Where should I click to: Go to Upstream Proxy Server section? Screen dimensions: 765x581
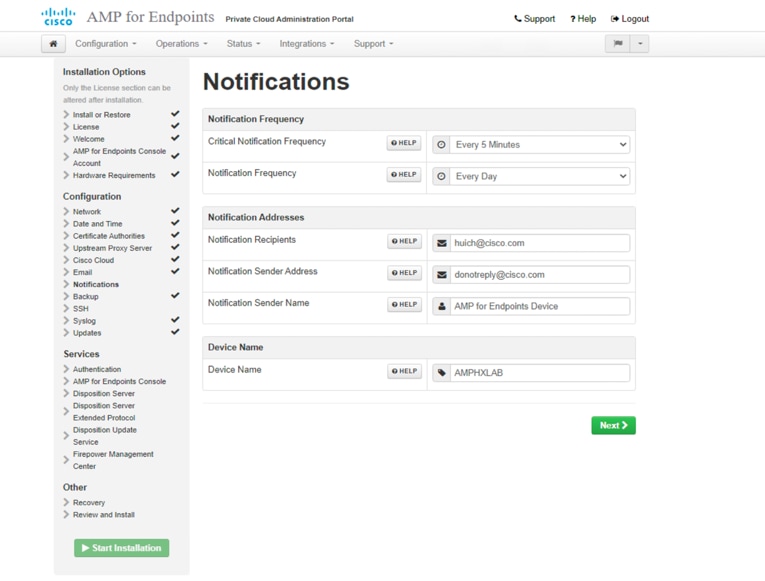click(x=112, y=249)
